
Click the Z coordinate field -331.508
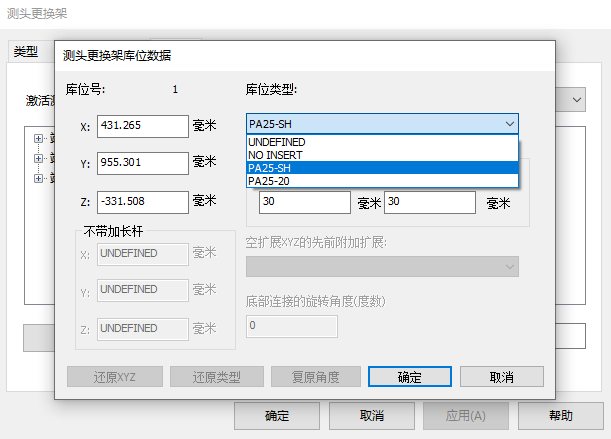(x=143, y=202)
